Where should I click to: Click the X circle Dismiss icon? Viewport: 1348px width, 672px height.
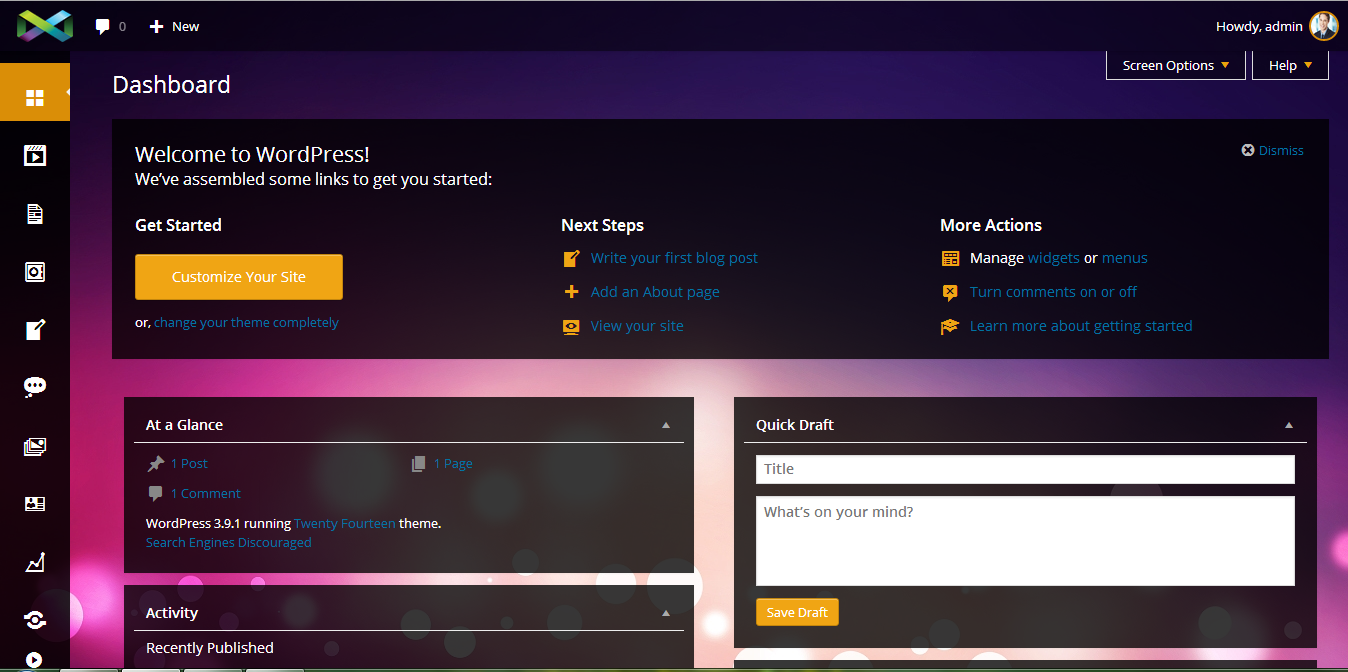(1248, 150)
